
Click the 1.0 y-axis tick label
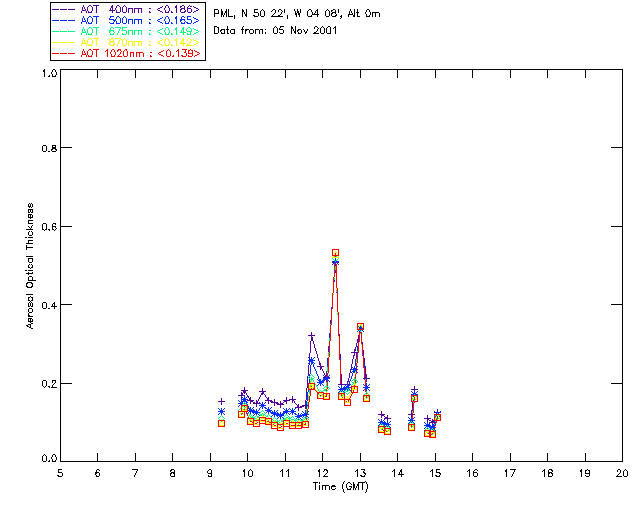coord(49,73)
